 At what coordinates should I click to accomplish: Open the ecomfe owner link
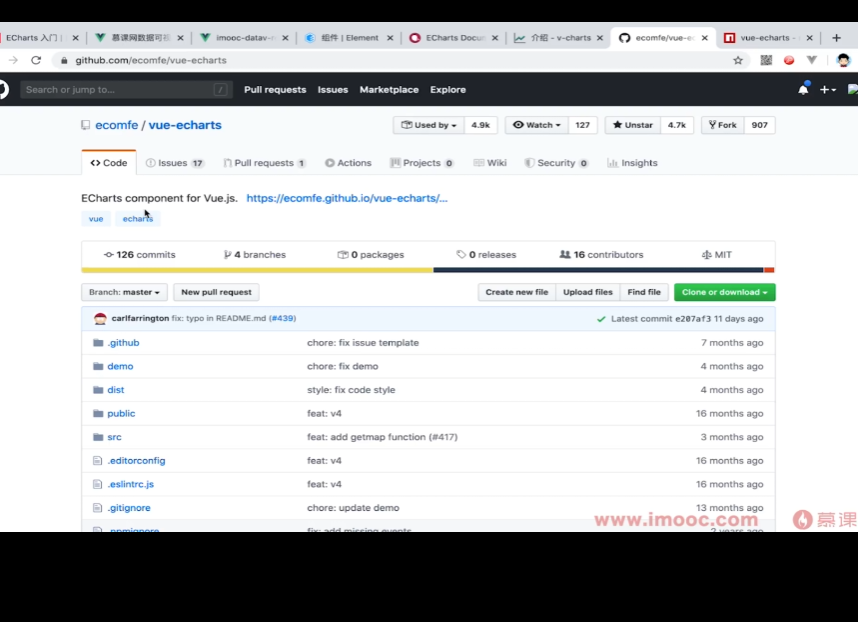click(117, 125)
